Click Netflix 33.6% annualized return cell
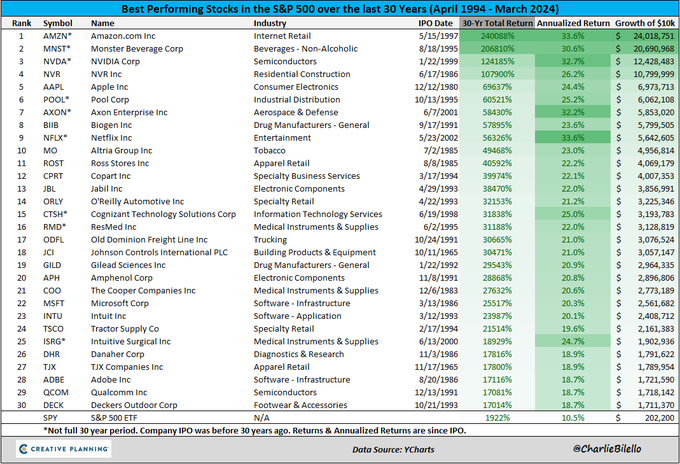Image resolution: width=680 pixels, height=464 pixels. [573, 138]
